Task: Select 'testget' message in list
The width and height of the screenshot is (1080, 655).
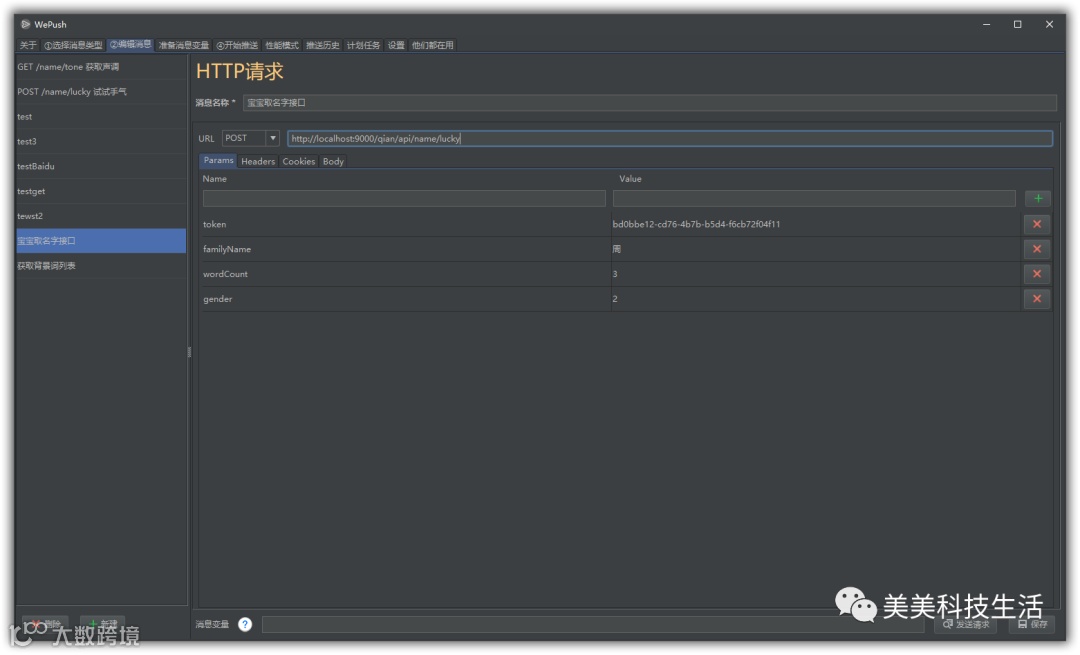Action: (101, 191)
